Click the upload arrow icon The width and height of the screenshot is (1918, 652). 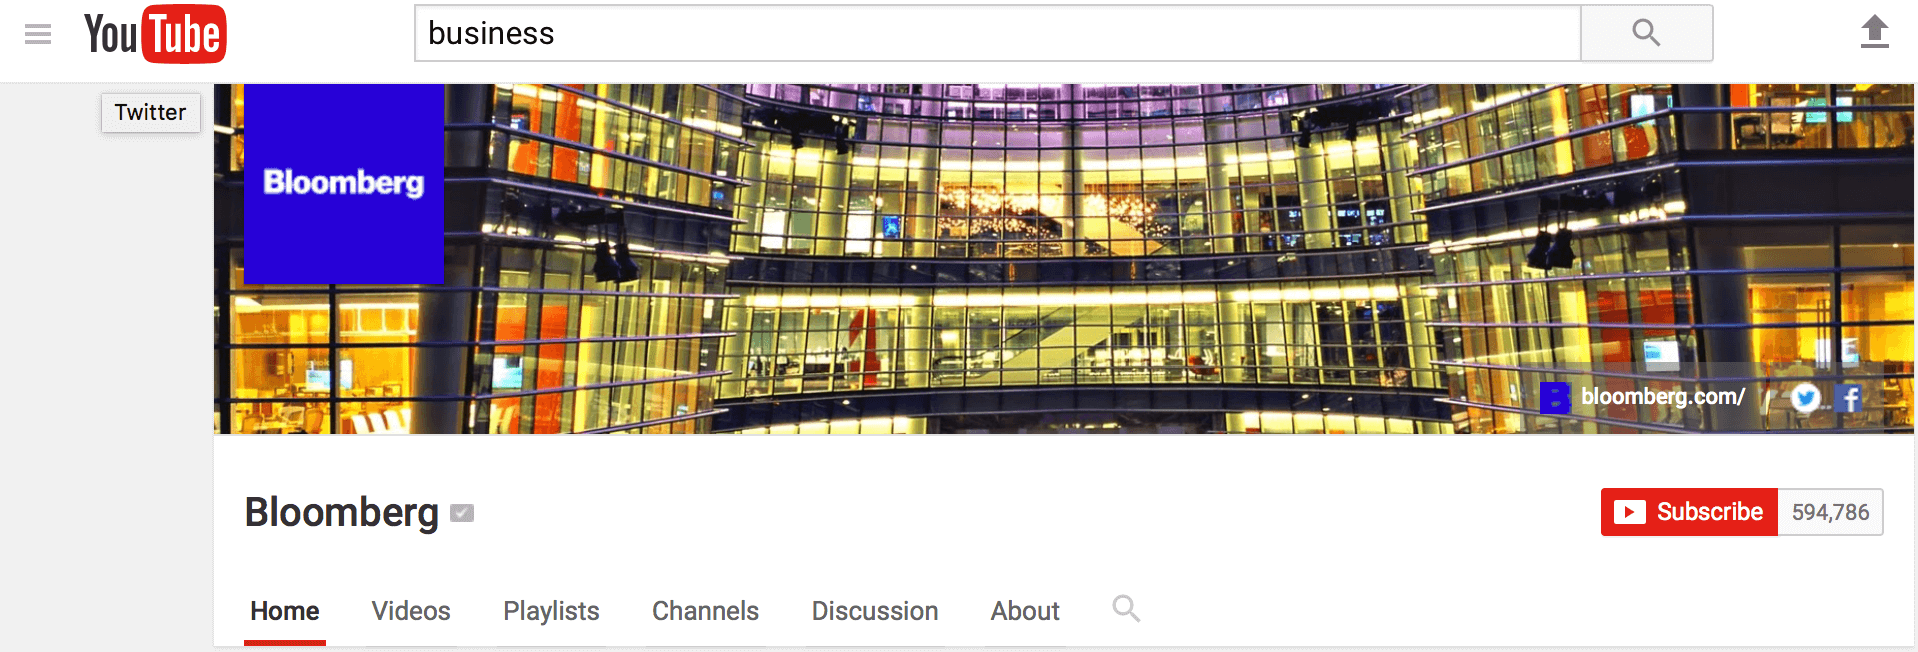point(1874,32)
